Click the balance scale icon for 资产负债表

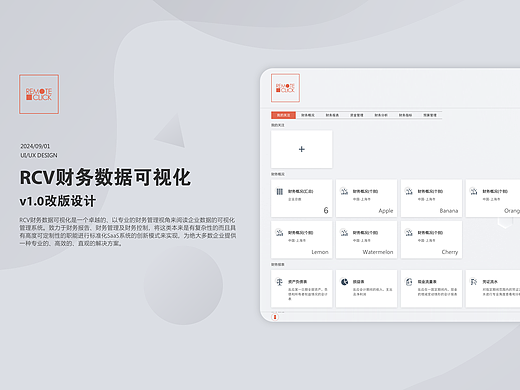(279, 282)
